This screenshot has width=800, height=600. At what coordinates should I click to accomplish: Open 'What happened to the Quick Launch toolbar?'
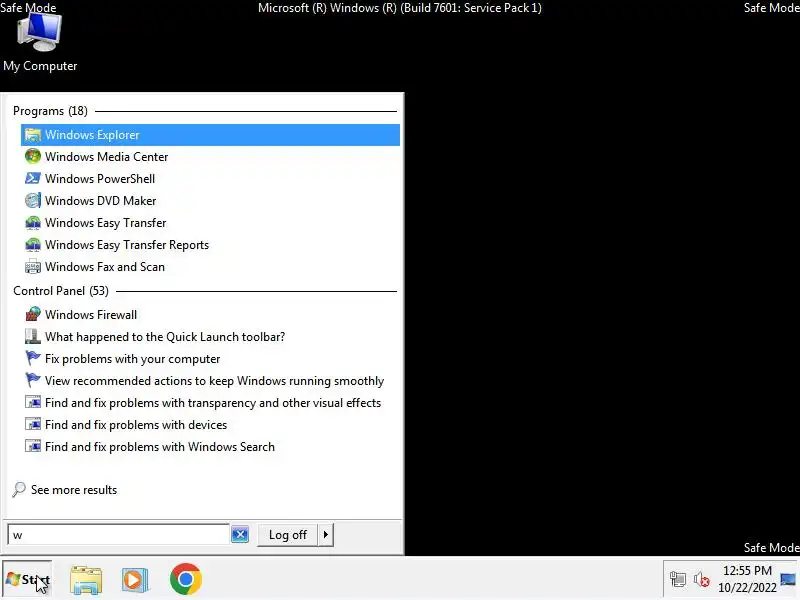[210, 336]
